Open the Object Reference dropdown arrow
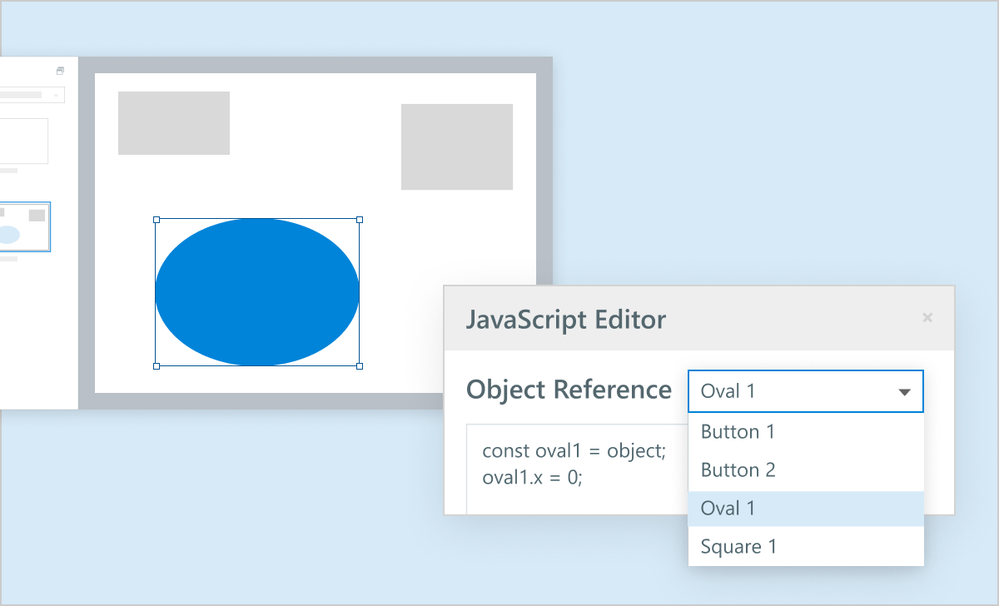 pos(904,392)
